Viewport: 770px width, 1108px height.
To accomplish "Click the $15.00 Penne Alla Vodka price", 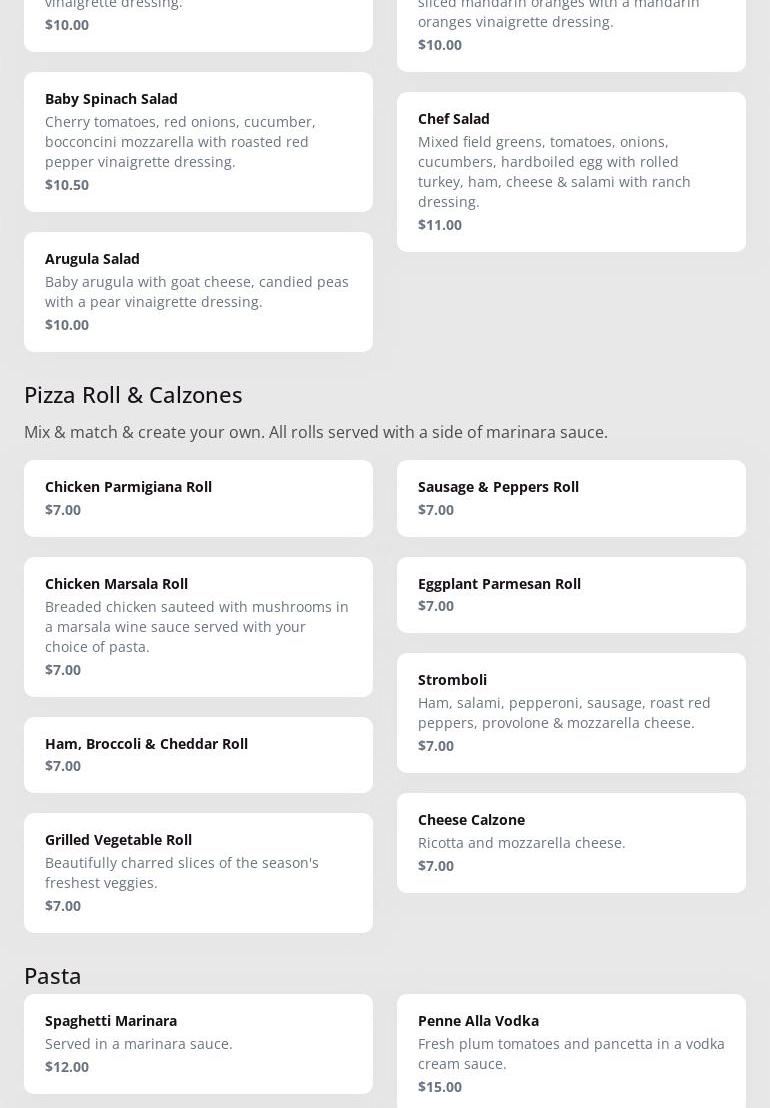I will pos(440,1087).
